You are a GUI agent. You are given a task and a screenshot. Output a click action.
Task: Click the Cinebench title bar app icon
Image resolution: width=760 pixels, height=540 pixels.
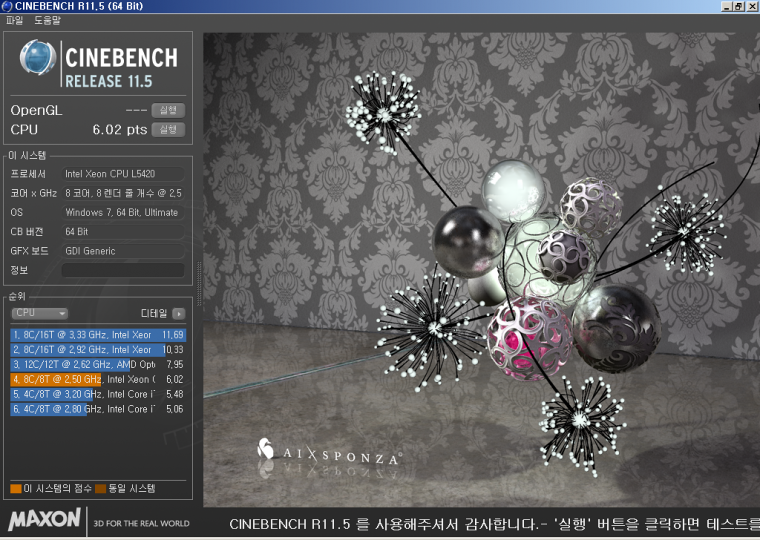pos(7,6)
